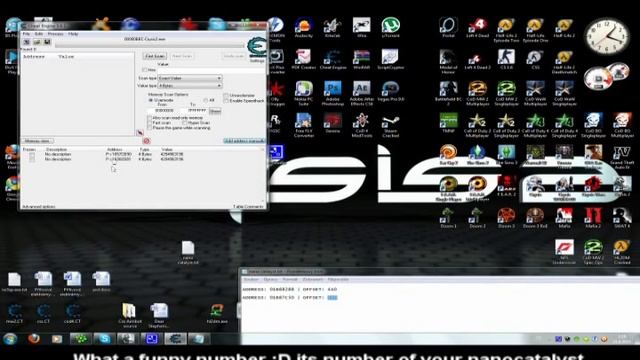640x360 pixels.
Task: Toggle Pause the game while scanning
Action: (x=149, y=128)
